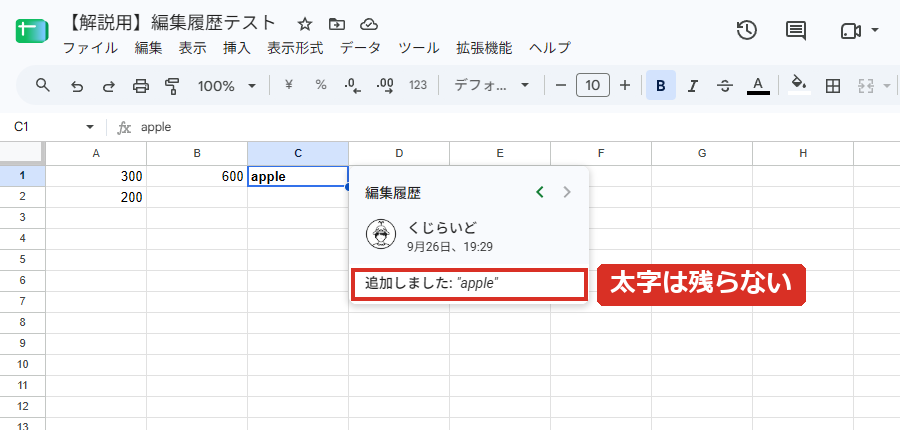Open the 編集 menu
The height and width of the screenshot is (430, 900).
149,48
